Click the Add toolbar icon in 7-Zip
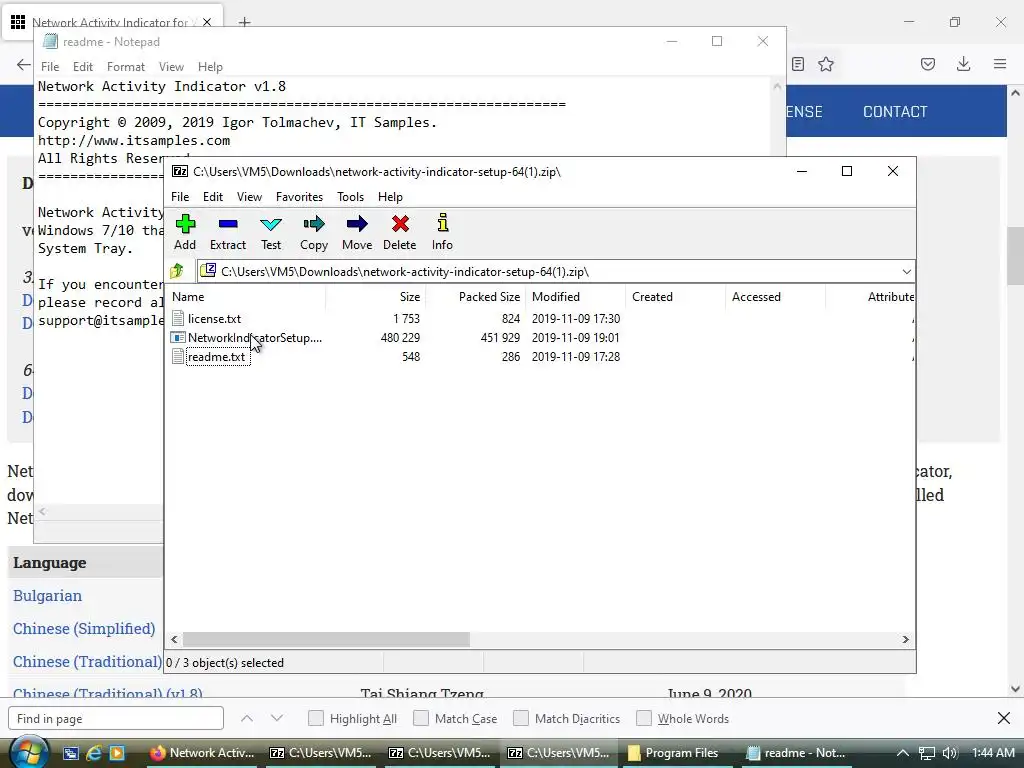 (185, 232)
